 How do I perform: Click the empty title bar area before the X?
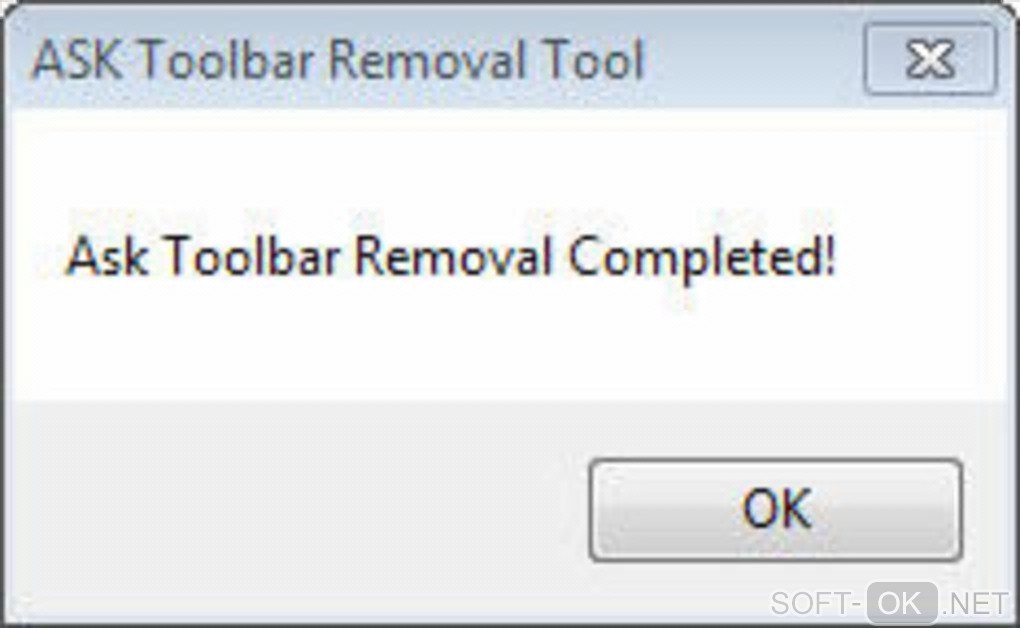pos(753,60)
